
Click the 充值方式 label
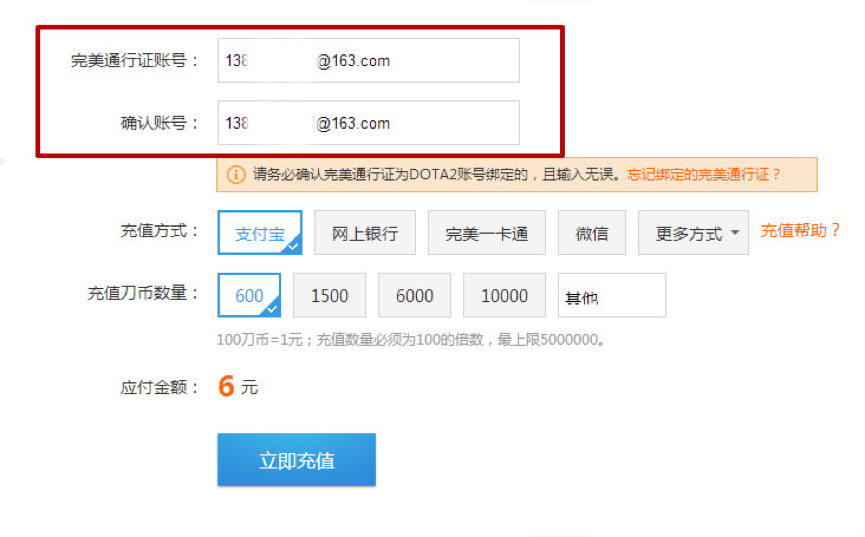click(x=159, y=231)
